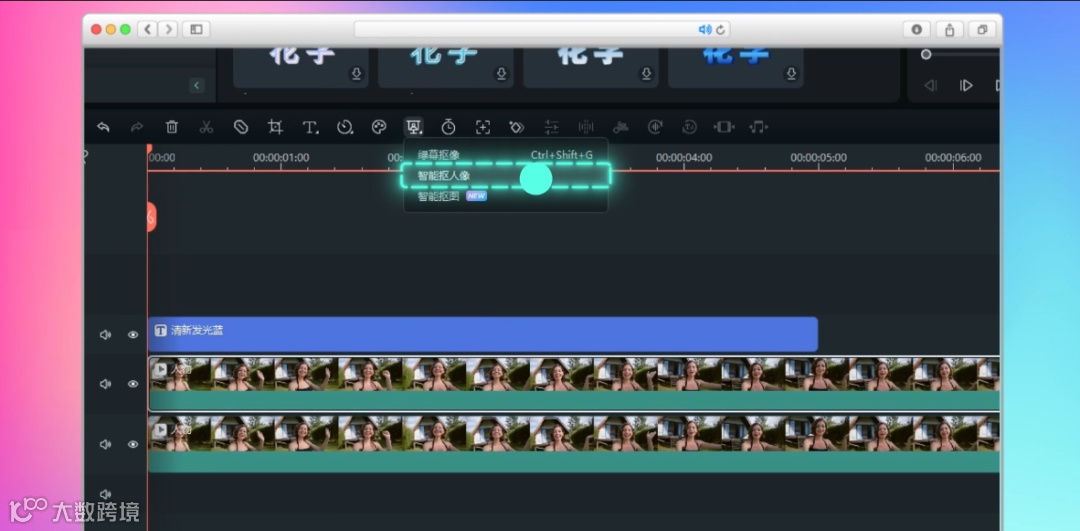This screenshot has width=1080, height=531.
Task: Click the scissors split icon
Action: tap(206, 127)
